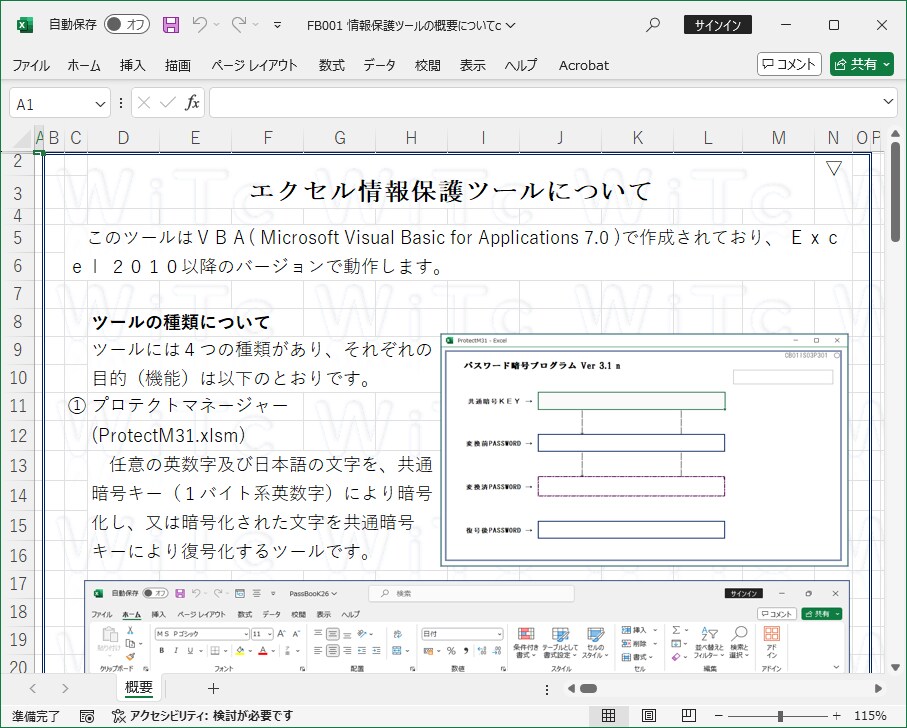Save the workbook with the floppy icon

click(171, 25)
